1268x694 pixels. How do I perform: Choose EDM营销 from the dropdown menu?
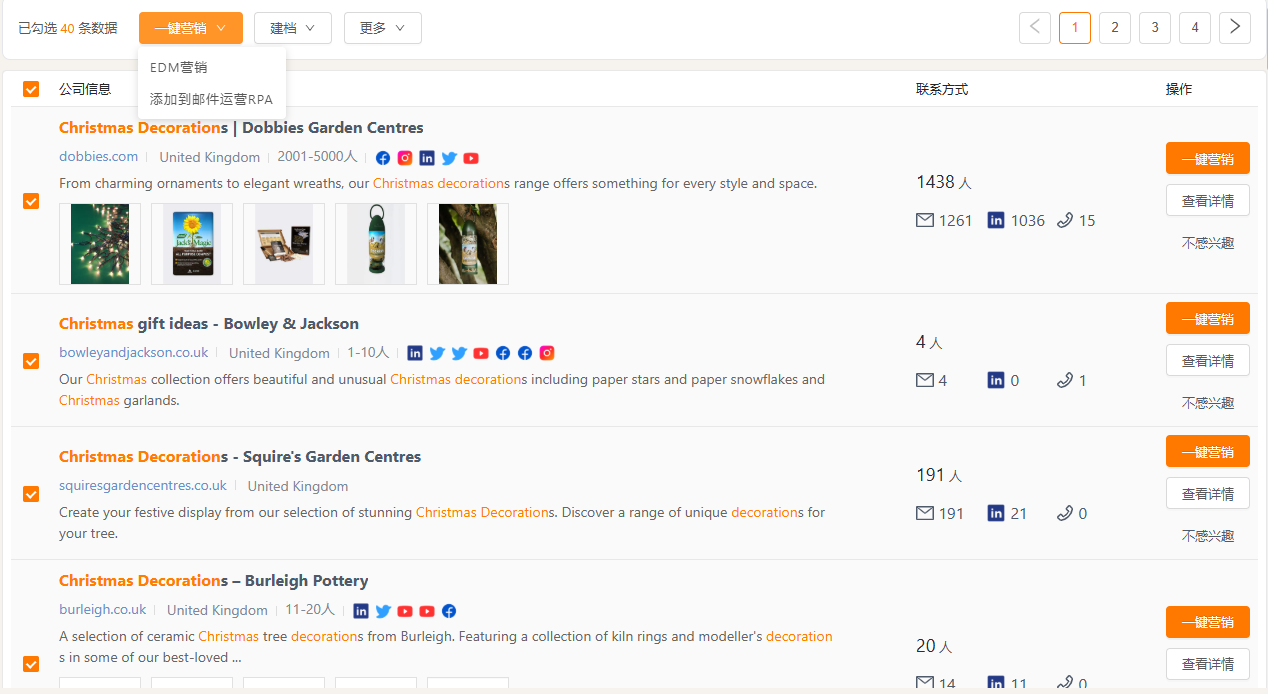pyautogui.click(x=212, y=67)
